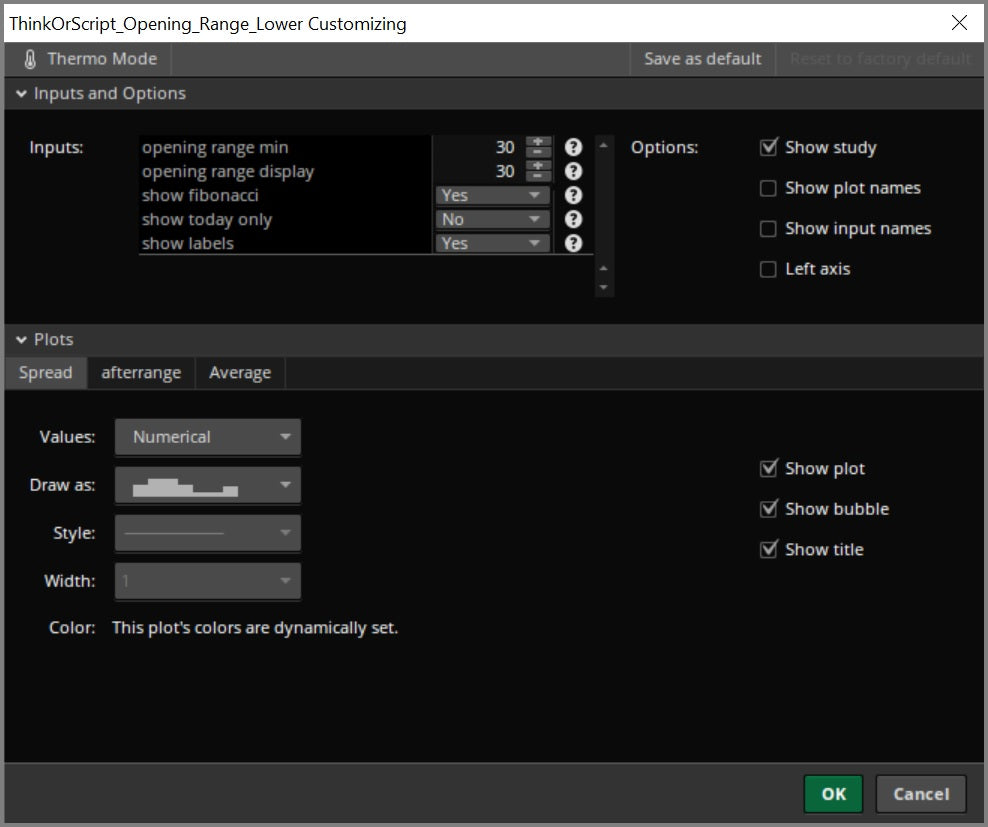Toggle Show bubble checkbox
The height and width of the screenshot is (827, 988).
(768, 509)
